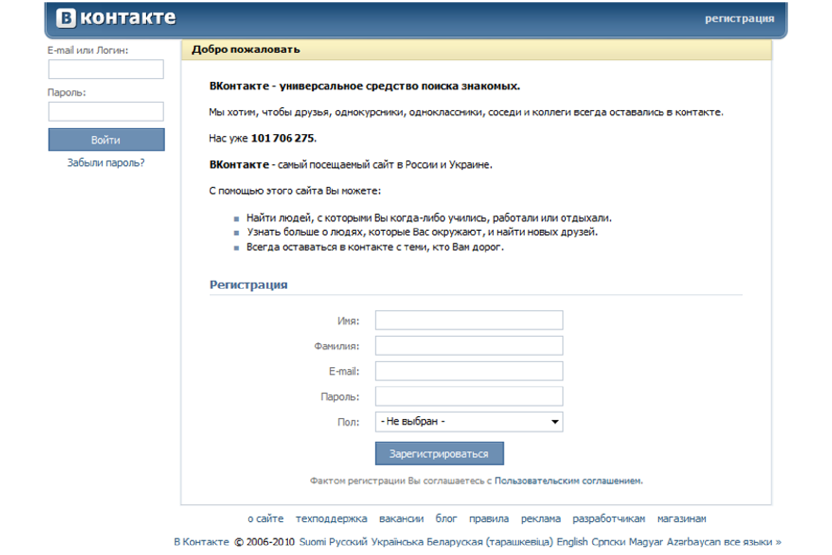Click the В Контакте footer link

202,542
